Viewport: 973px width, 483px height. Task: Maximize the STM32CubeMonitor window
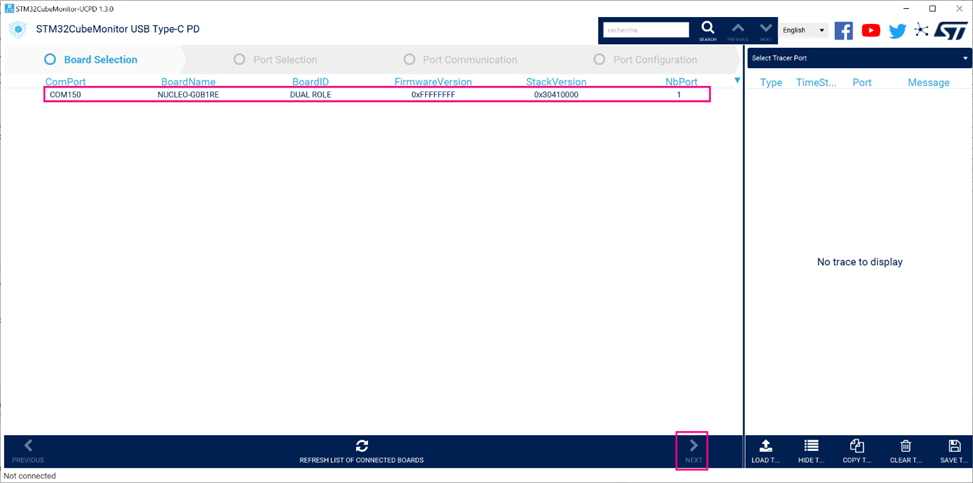coord(932,9)
